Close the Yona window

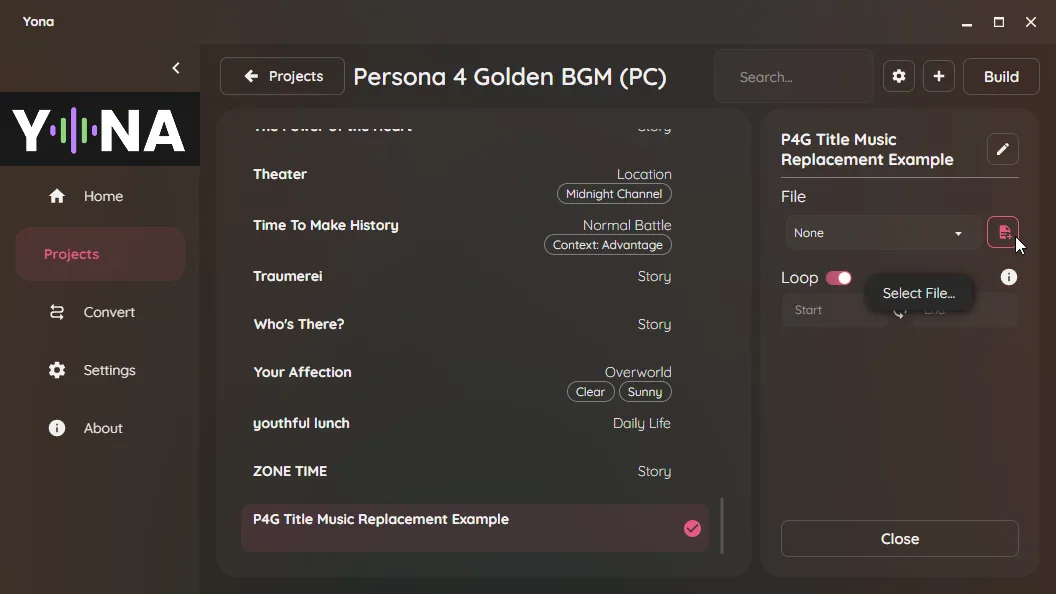click(x=1030, y=22)
